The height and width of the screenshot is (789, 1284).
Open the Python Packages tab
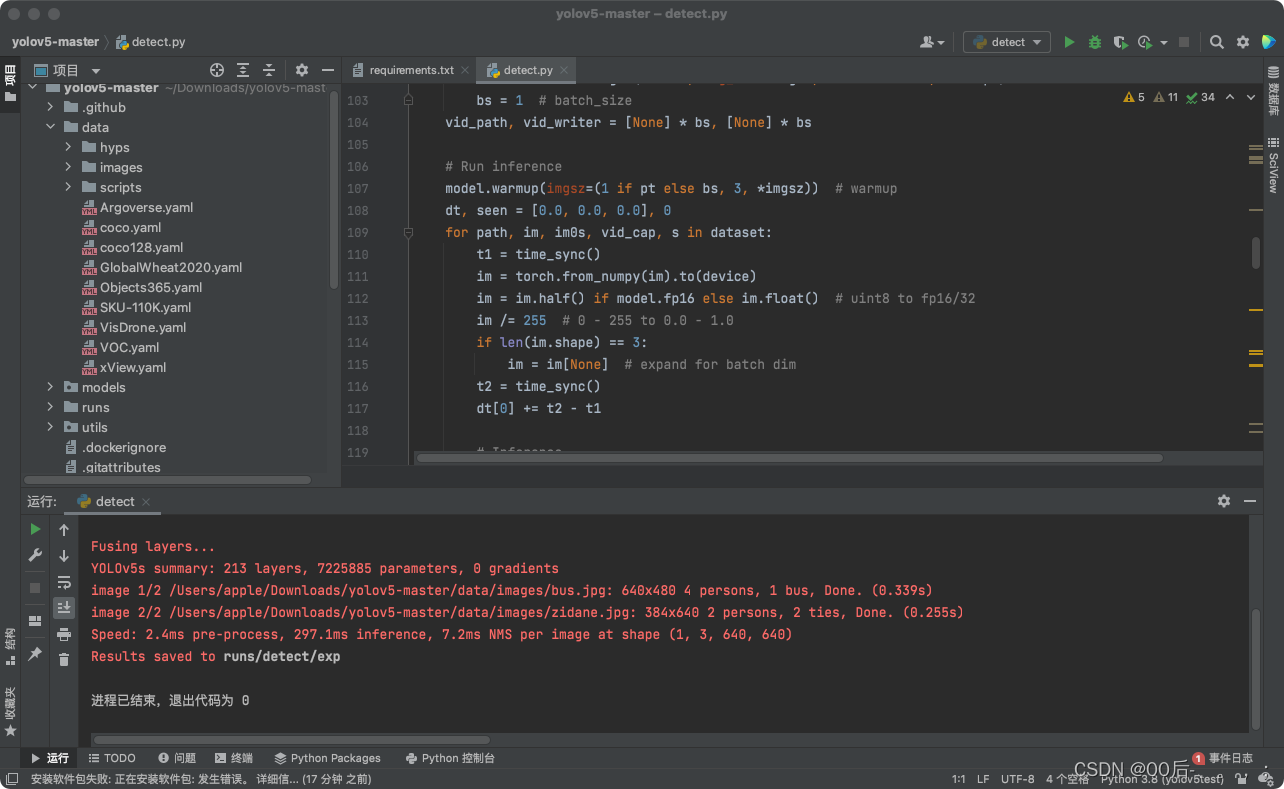[x=327, y=758]
